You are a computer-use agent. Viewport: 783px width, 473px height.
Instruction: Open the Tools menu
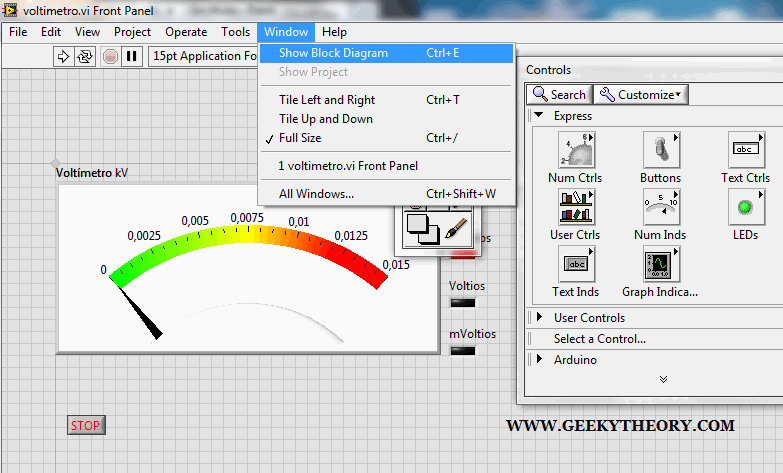235,32
